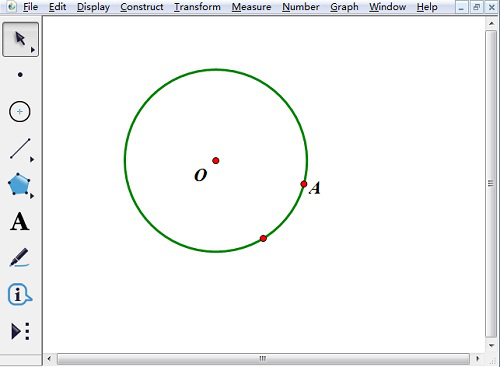
Task: Click the center point O
Action: click(216, 161)
